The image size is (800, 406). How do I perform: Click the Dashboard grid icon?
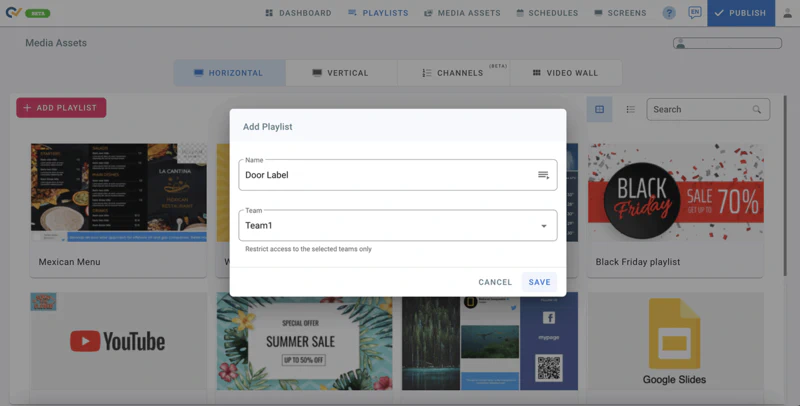coord(269,13)
